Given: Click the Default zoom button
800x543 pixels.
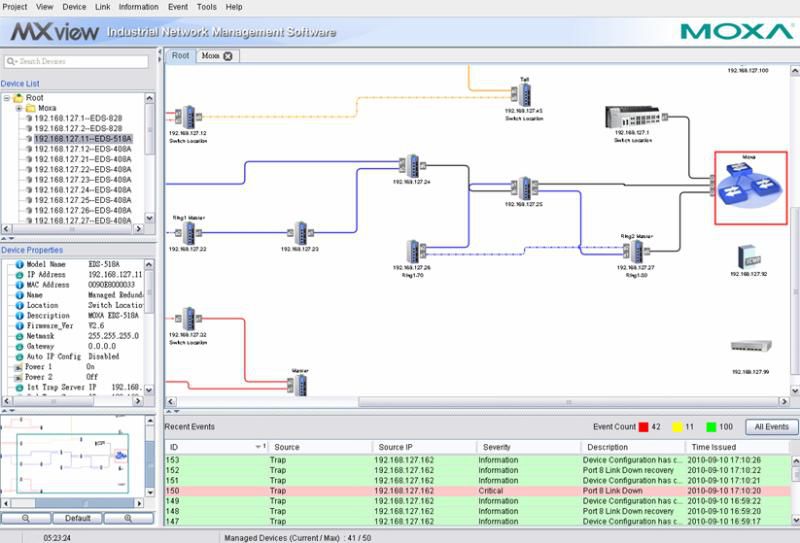Looking at the screenshot, I should pyautogui.click(x=78, y=518).
